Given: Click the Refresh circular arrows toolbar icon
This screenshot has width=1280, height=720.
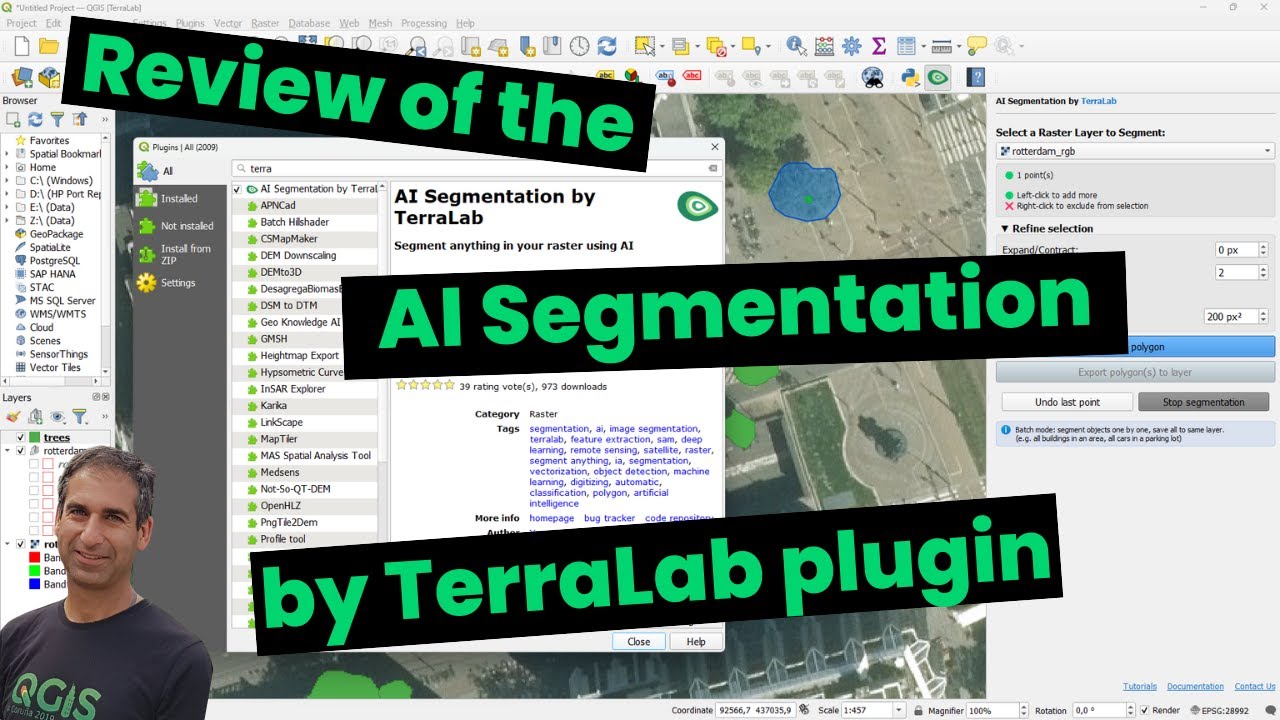Looking at the screenshot, I should point(606,45).
